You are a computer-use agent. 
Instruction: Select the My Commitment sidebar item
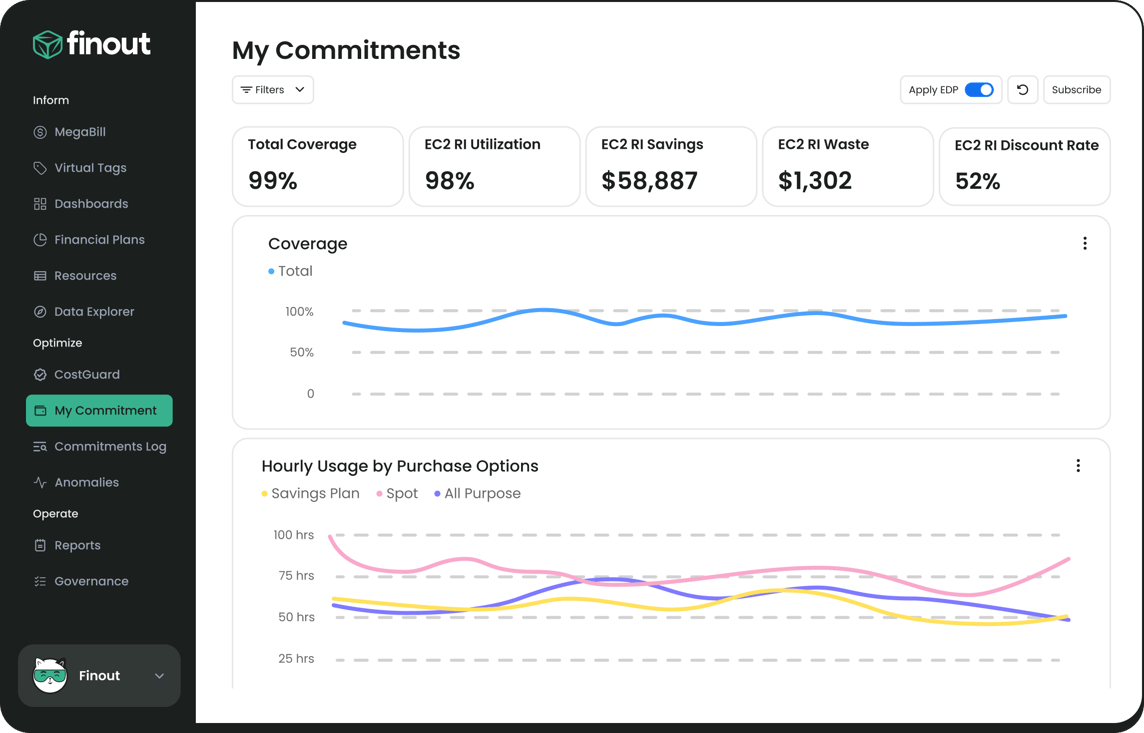pos(99,411)
